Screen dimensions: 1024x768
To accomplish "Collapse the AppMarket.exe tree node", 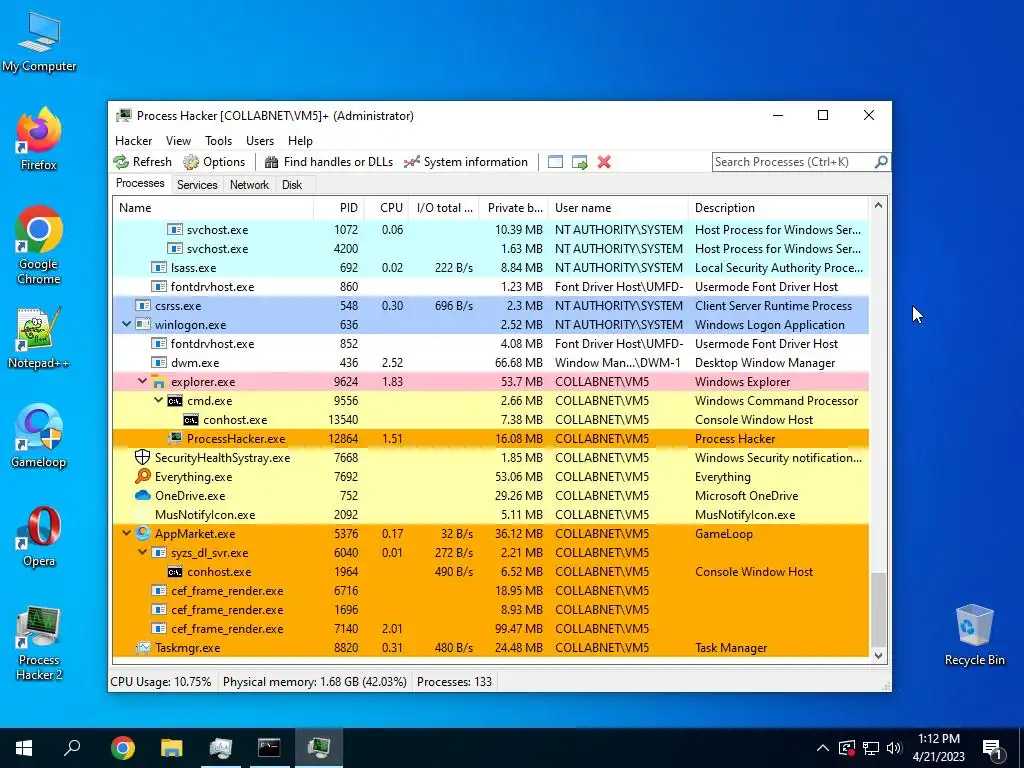I will (126, 534).
